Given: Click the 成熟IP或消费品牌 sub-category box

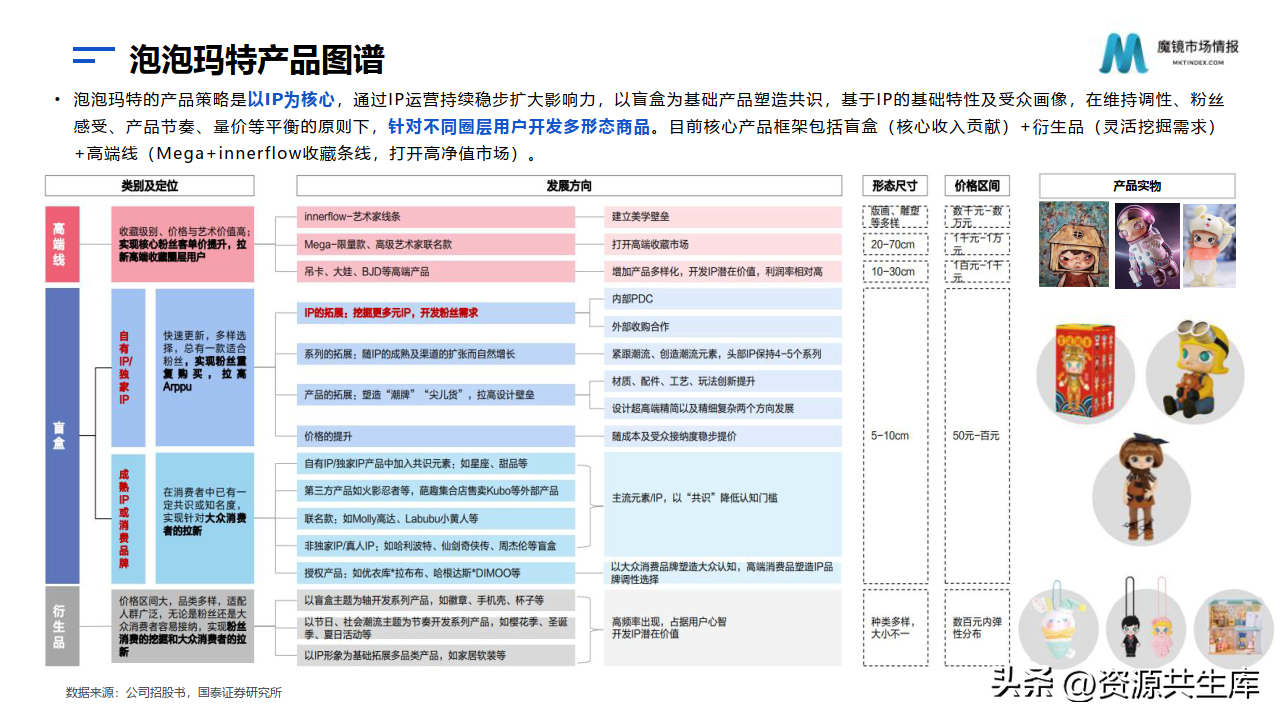Looking at the screenshot, I should point(127,517).
